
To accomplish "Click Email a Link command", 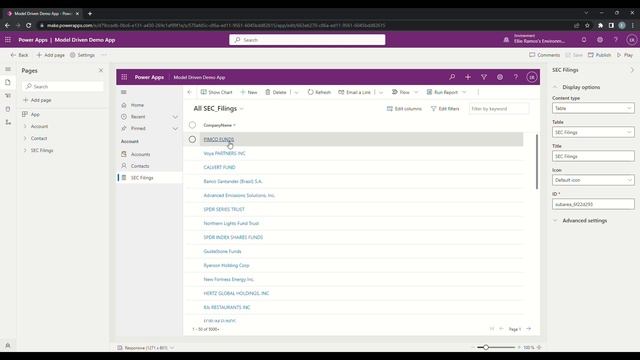I will (x=354, y=92).
